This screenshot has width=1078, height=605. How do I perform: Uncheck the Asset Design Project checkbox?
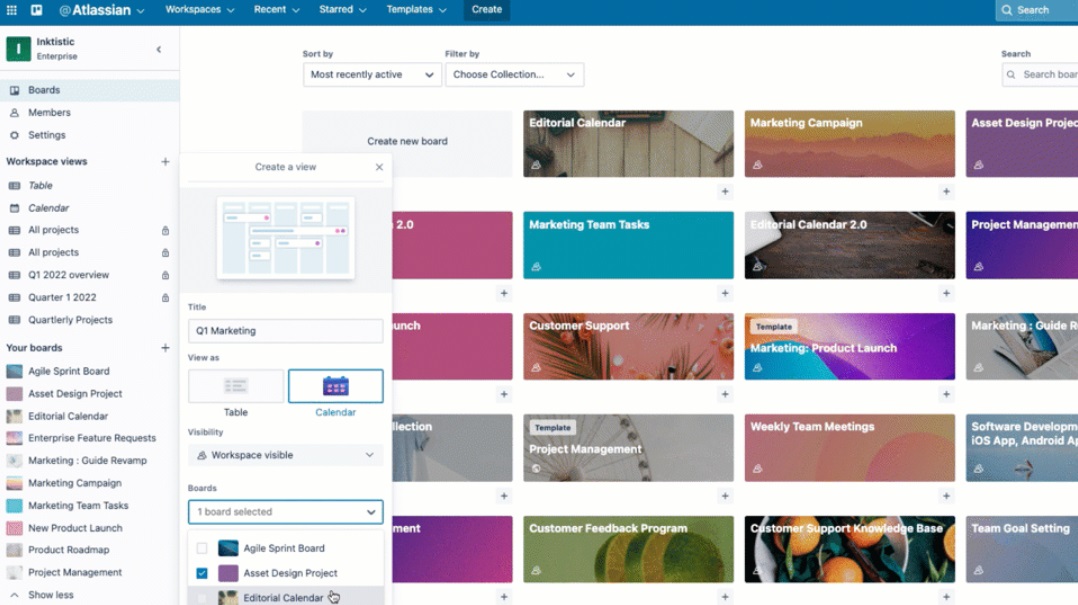(x=201, y=573)
